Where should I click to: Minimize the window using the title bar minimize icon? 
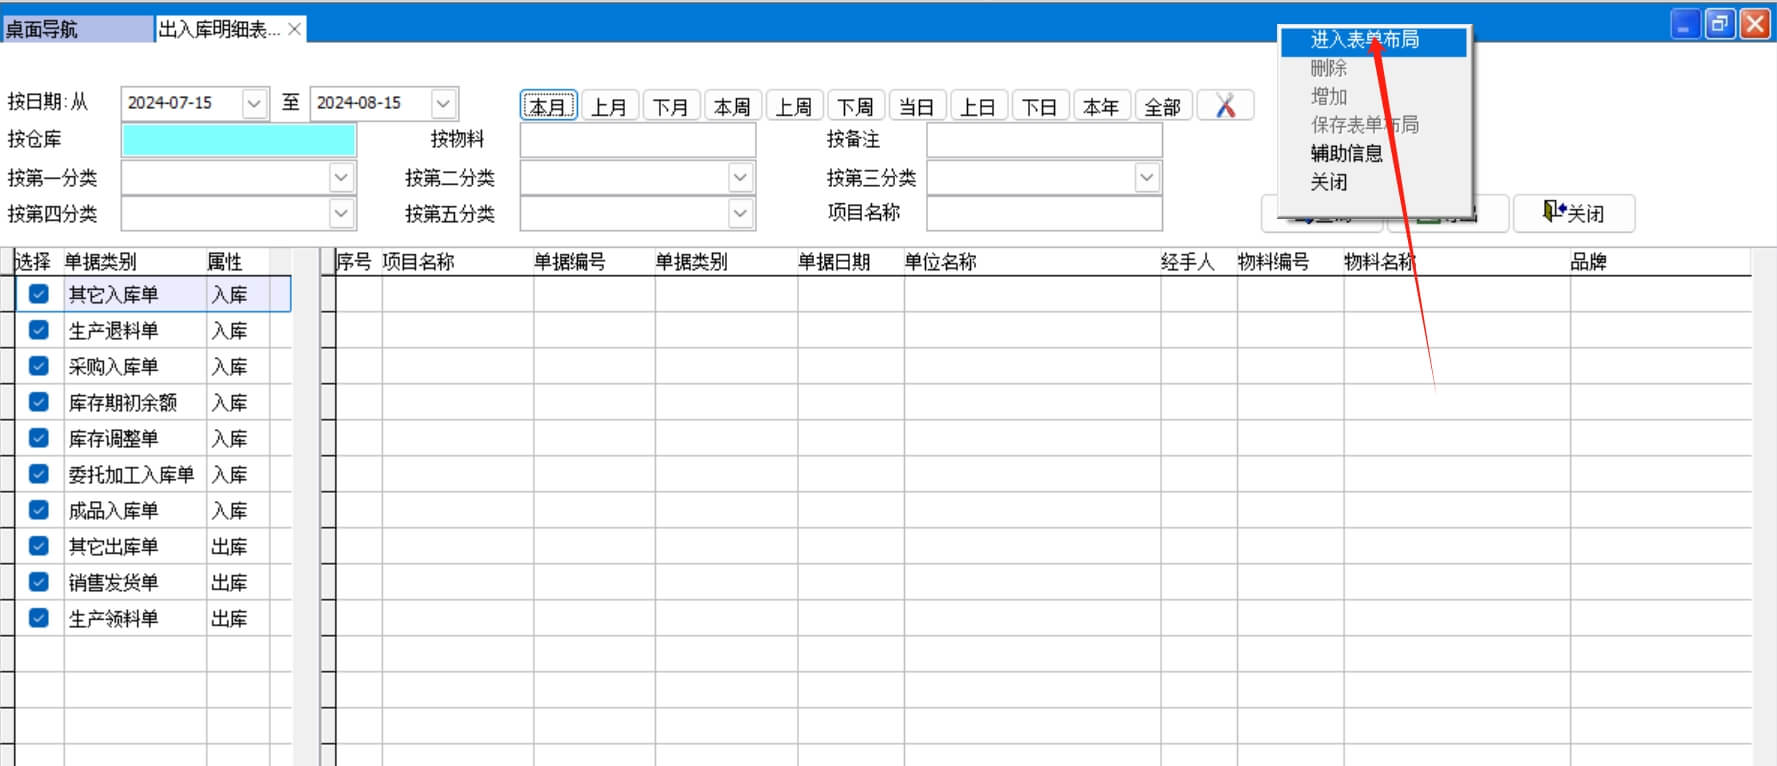click(1685, 24)
